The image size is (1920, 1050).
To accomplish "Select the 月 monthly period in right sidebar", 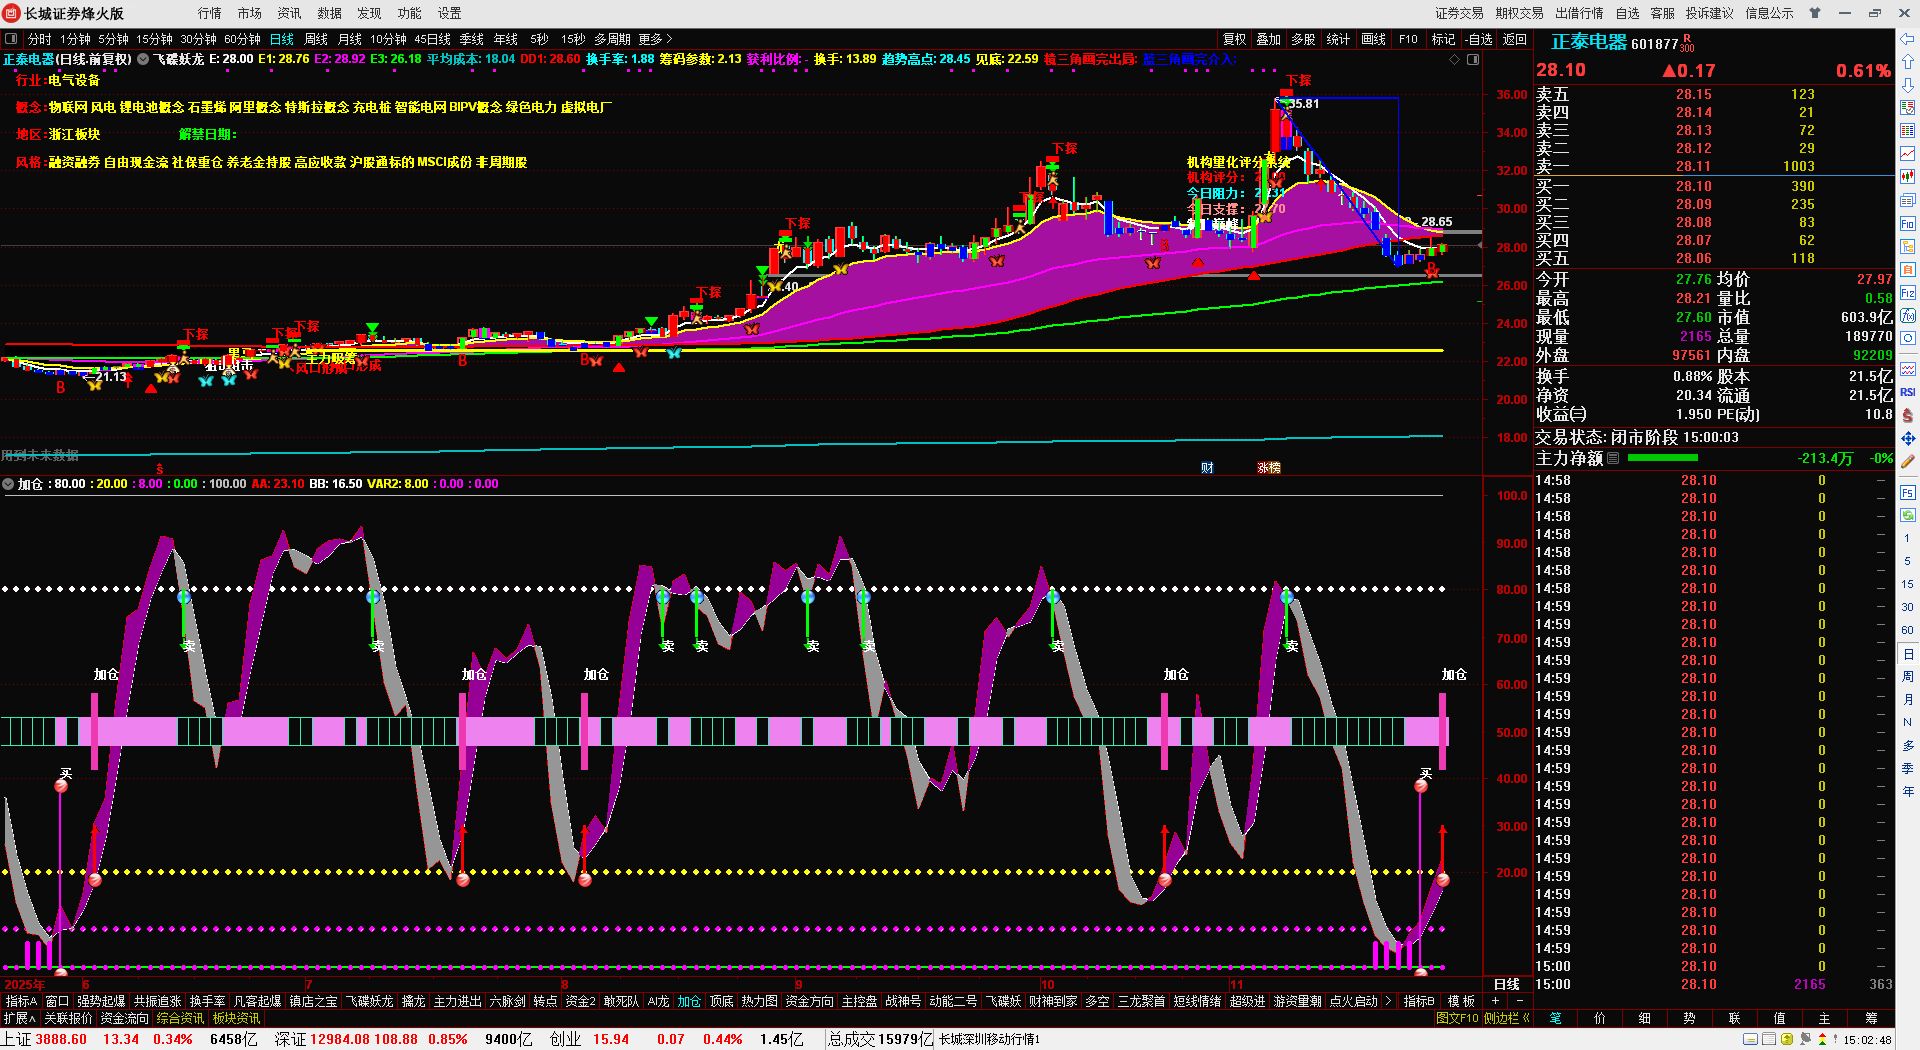I will point(1907,699).
